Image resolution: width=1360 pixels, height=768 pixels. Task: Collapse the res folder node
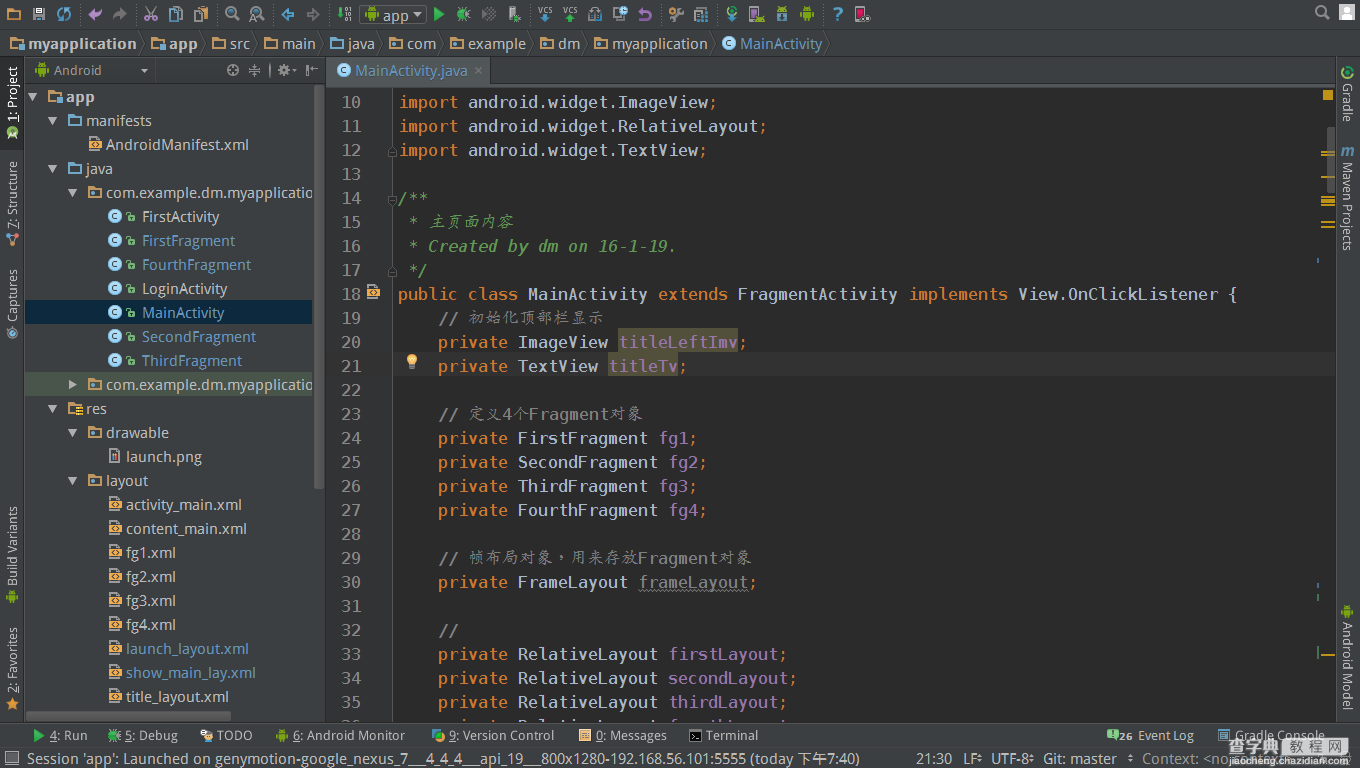coord(53,409)
